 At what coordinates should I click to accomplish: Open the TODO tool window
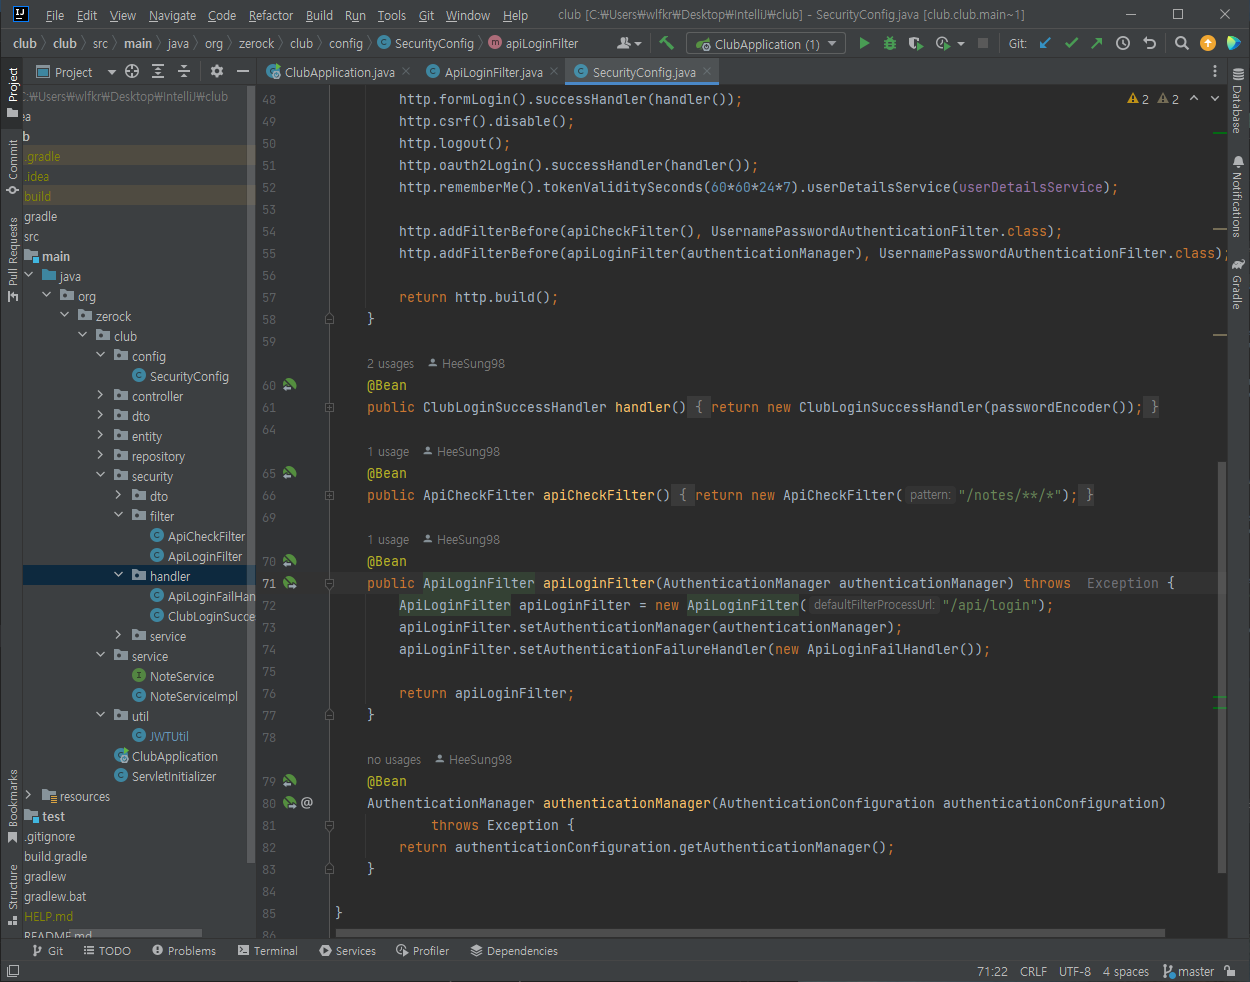107,951
